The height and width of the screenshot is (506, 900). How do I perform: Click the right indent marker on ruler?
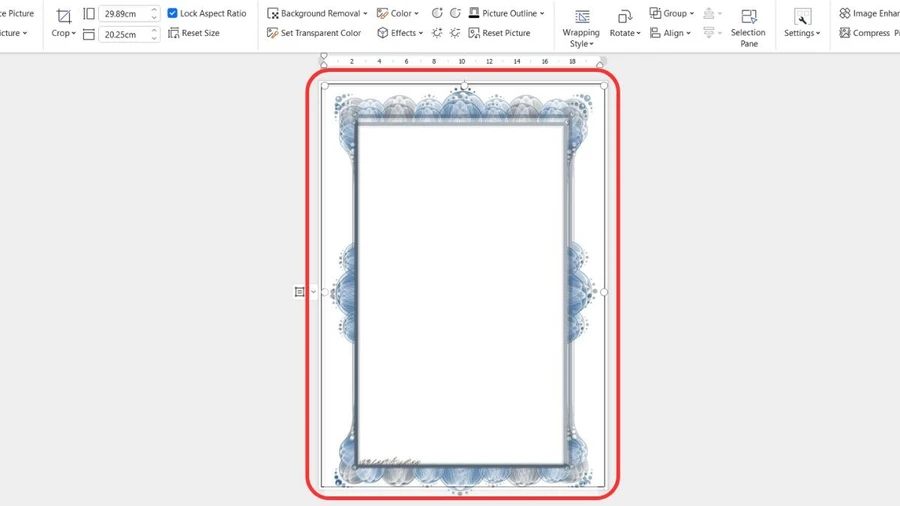600,65
